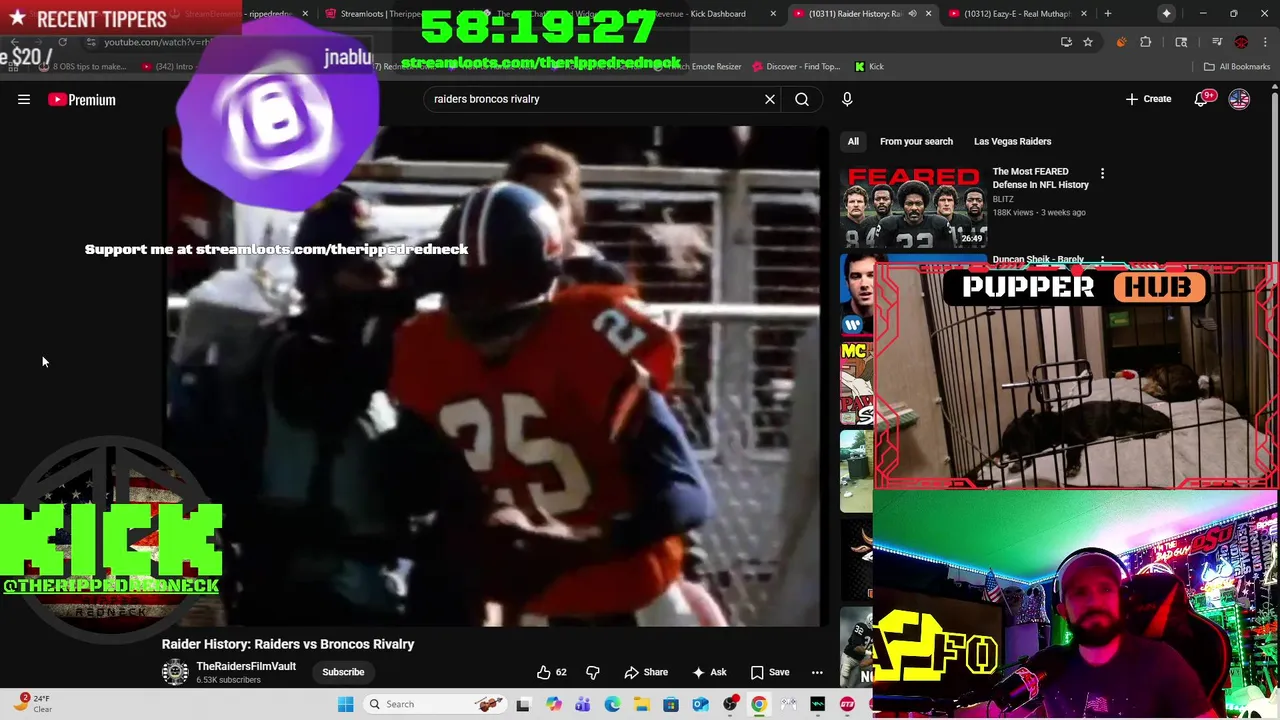Open Windows Start menu
This screenshot has height=720, width=1280.
click(x=345, y=704)
